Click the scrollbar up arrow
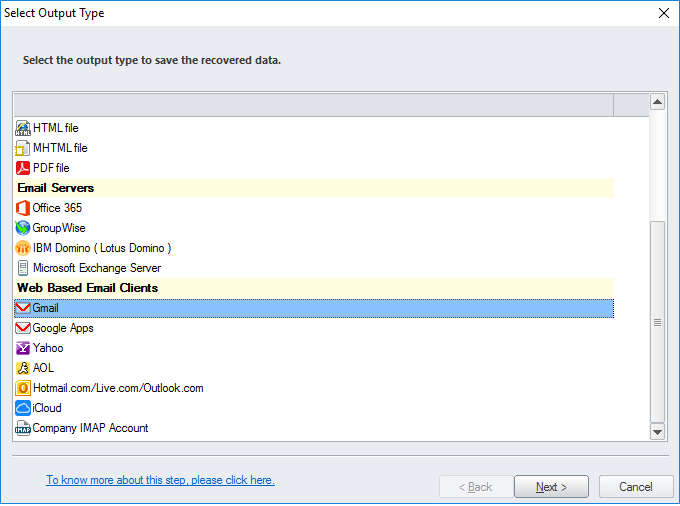The height and width of the screenshot is (506, 680). pyautogui.click(x=657, y=102)
